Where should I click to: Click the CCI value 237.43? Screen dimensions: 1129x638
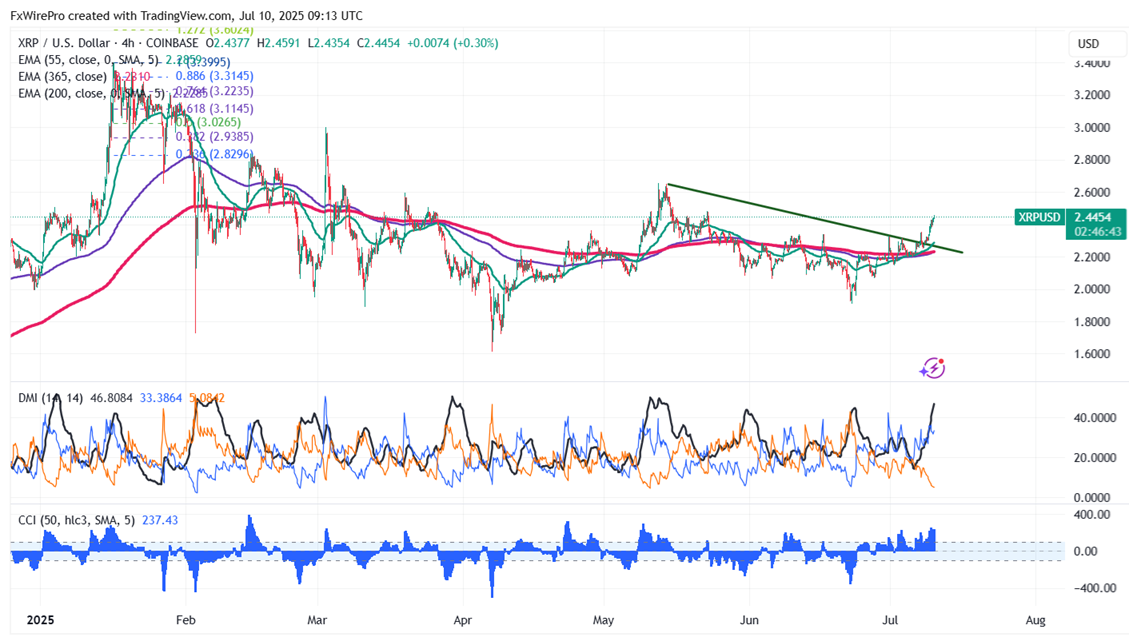pos(159,520)
